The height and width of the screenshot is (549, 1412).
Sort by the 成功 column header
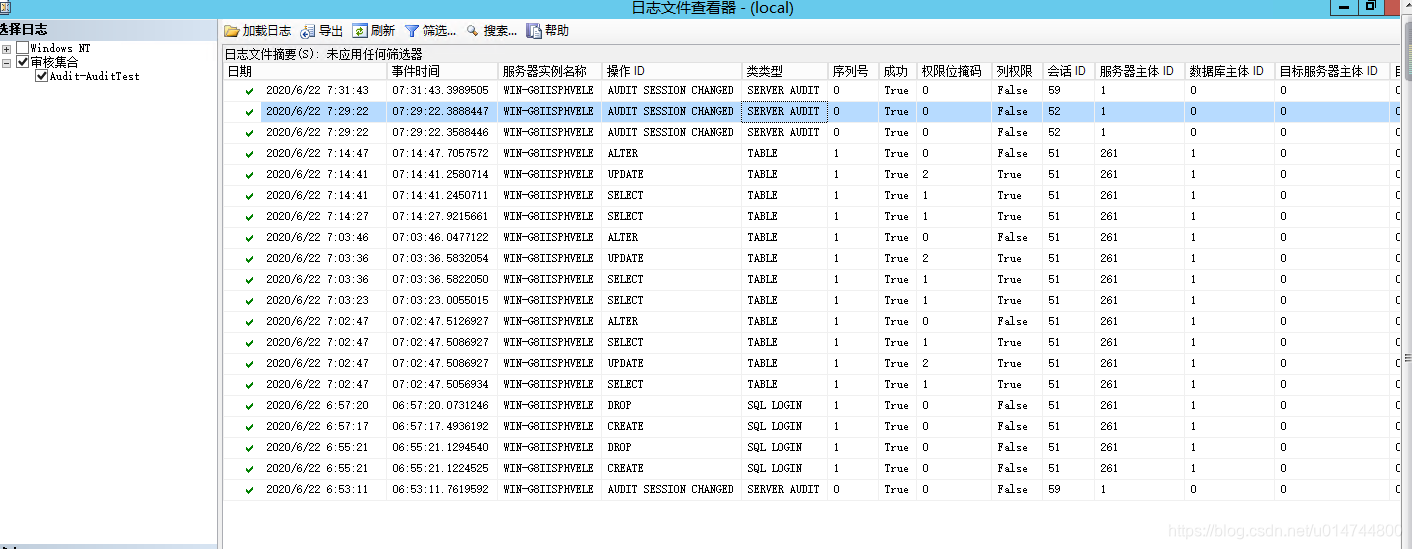(898, 72)
